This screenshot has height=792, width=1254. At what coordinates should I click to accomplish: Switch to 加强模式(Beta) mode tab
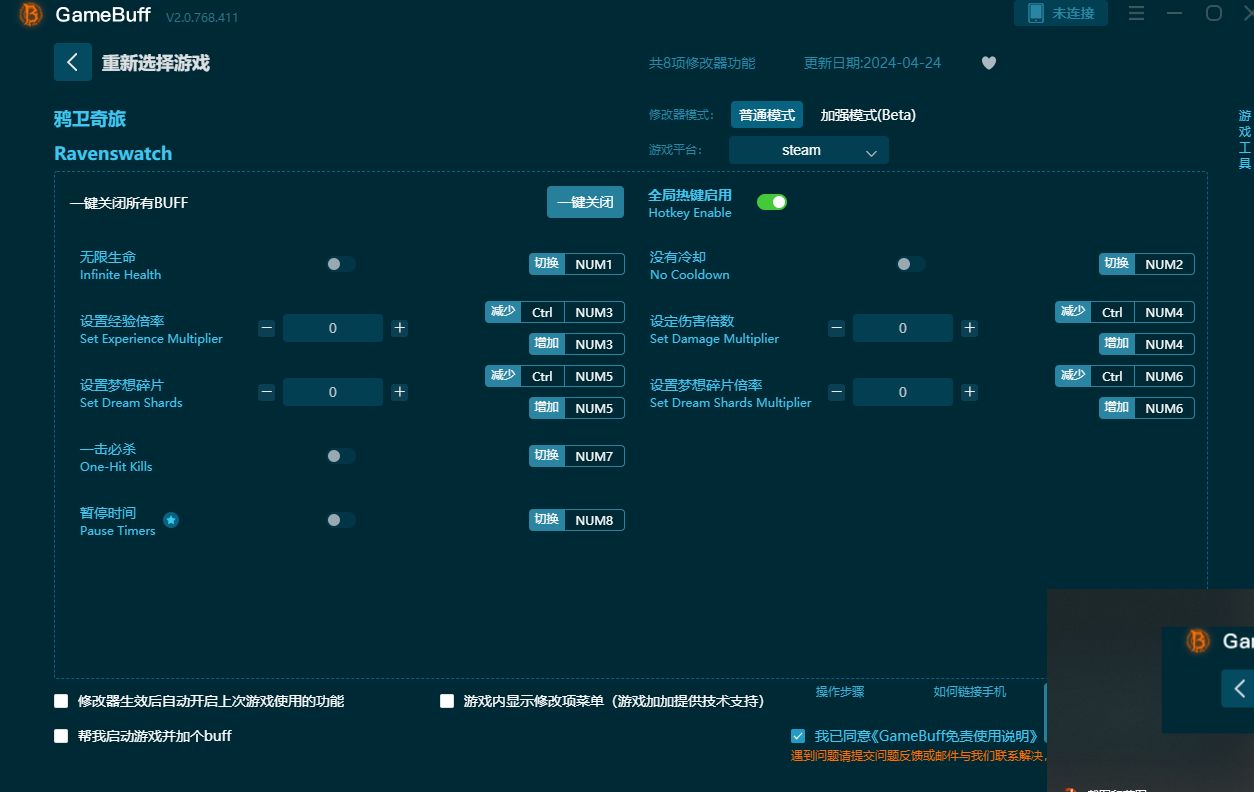(x=868, y=115)
